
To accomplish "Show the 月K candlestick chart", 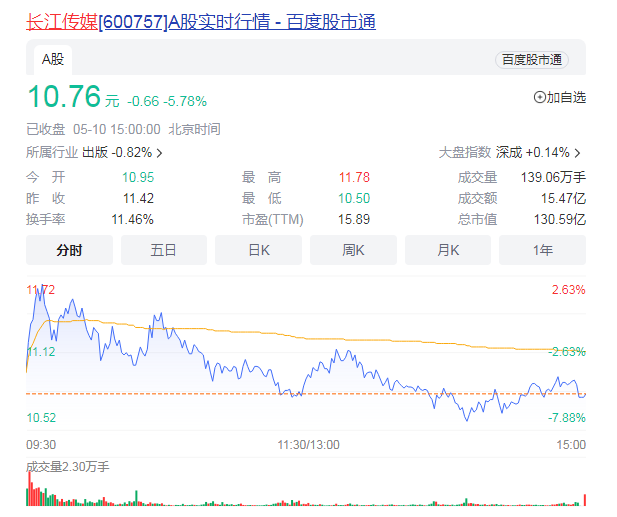I will (x=447, y=250).
